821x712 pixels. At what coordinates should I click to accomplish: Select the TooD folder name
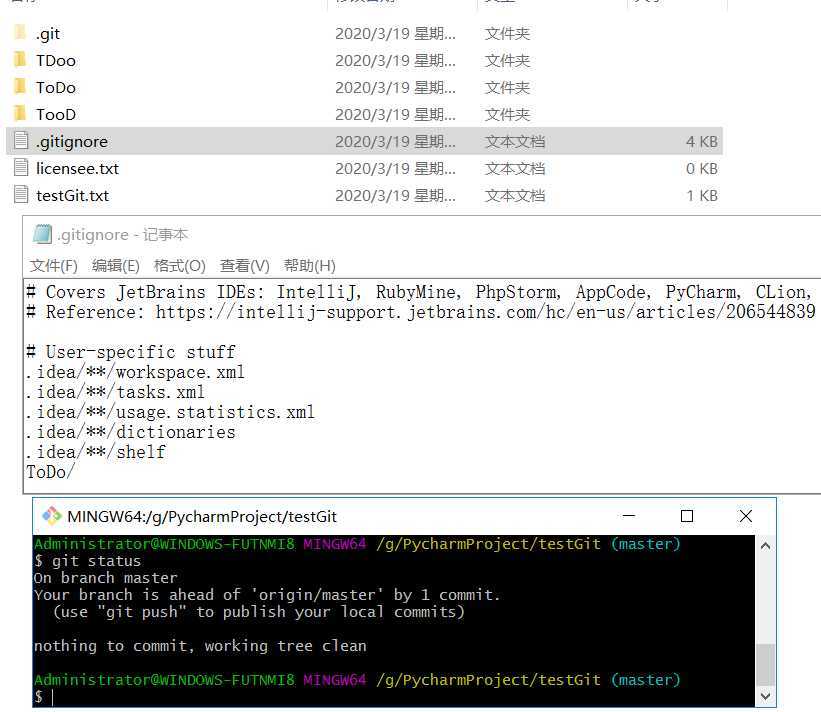tap(56, 115)
